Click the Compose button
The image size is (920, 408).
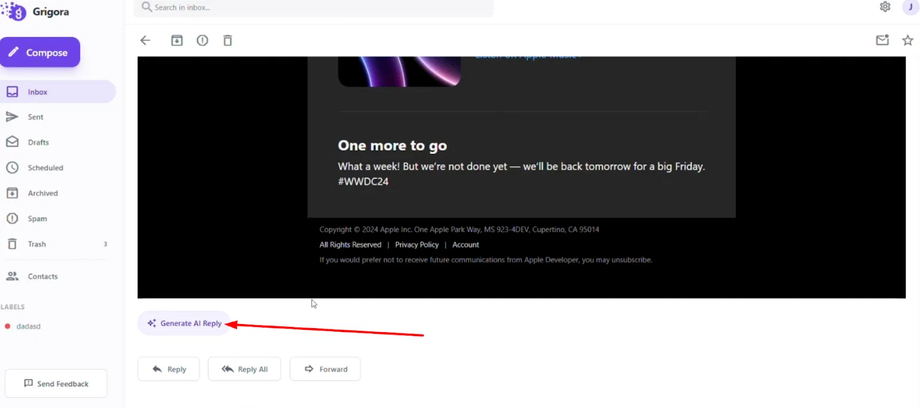[x=40, y=52]
